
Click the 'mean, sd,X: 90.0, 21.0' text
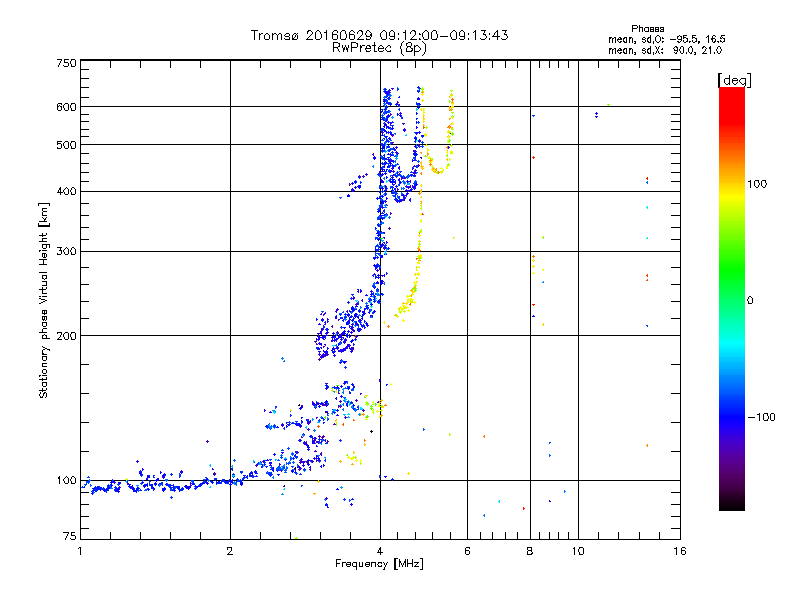(x=665, y=50)
